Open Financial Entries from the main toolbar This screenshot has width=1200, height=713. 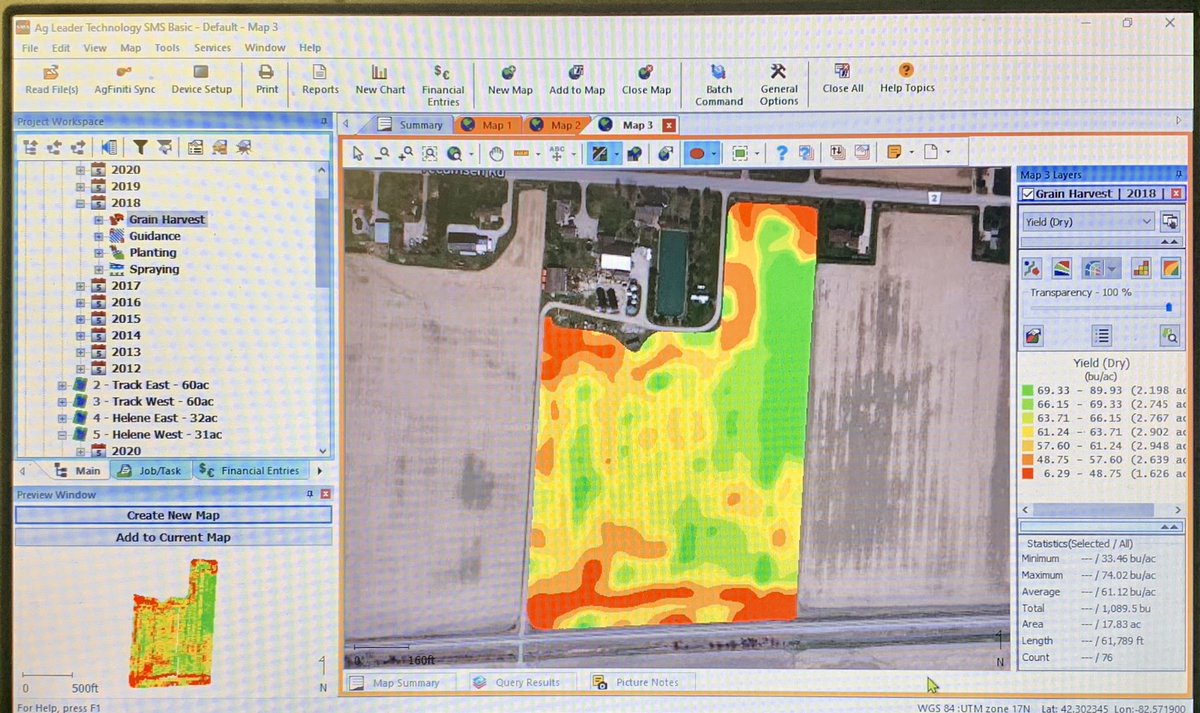pos(443,85)
